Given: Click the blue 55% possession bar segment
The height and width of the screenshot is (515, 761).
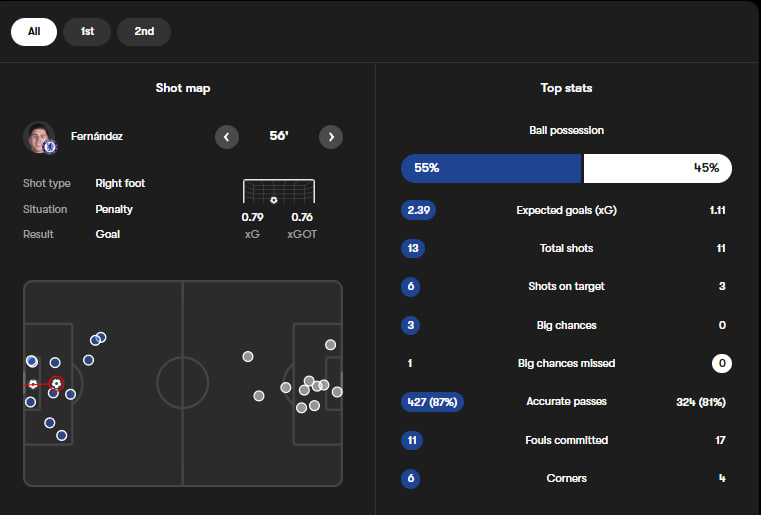Looking at the screenshot, I should 491,168.
